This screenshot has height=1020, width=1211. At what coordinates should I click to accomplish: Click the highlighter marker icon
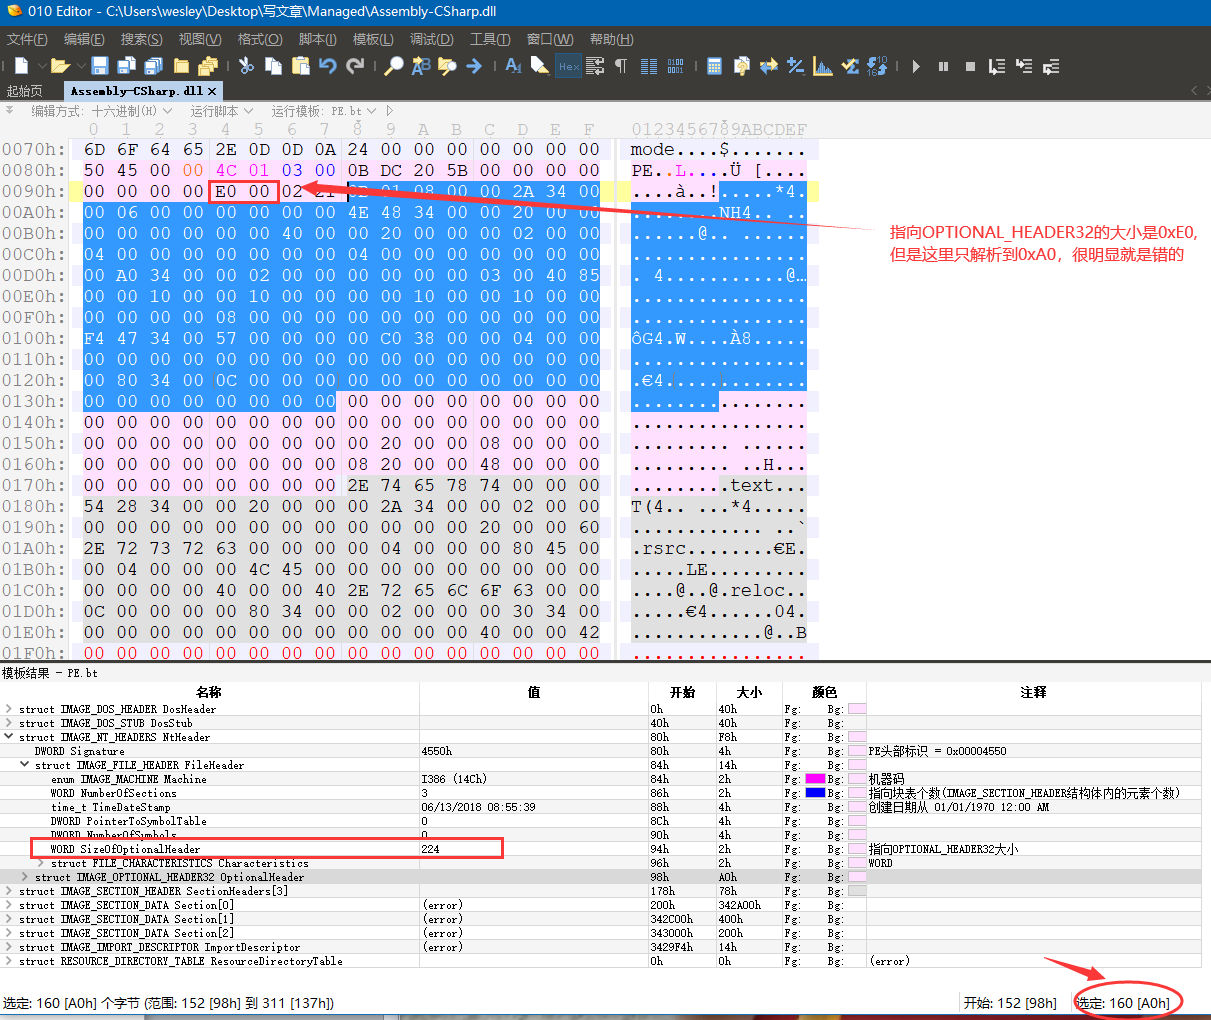click(540, 66)
